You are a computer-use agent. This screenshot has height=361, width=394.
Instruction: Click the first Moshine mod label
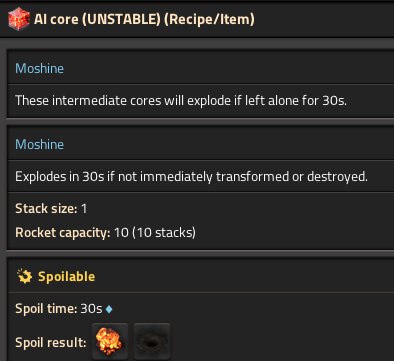[39, 68]
